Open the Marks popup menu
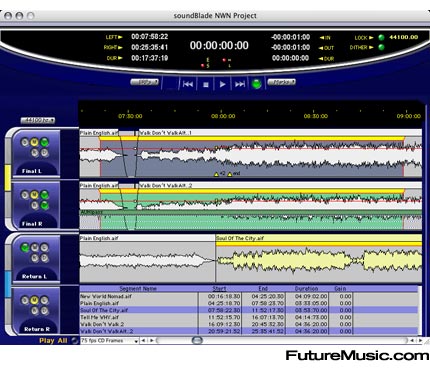This screenshot has width=430, height=370. (282, 82)
